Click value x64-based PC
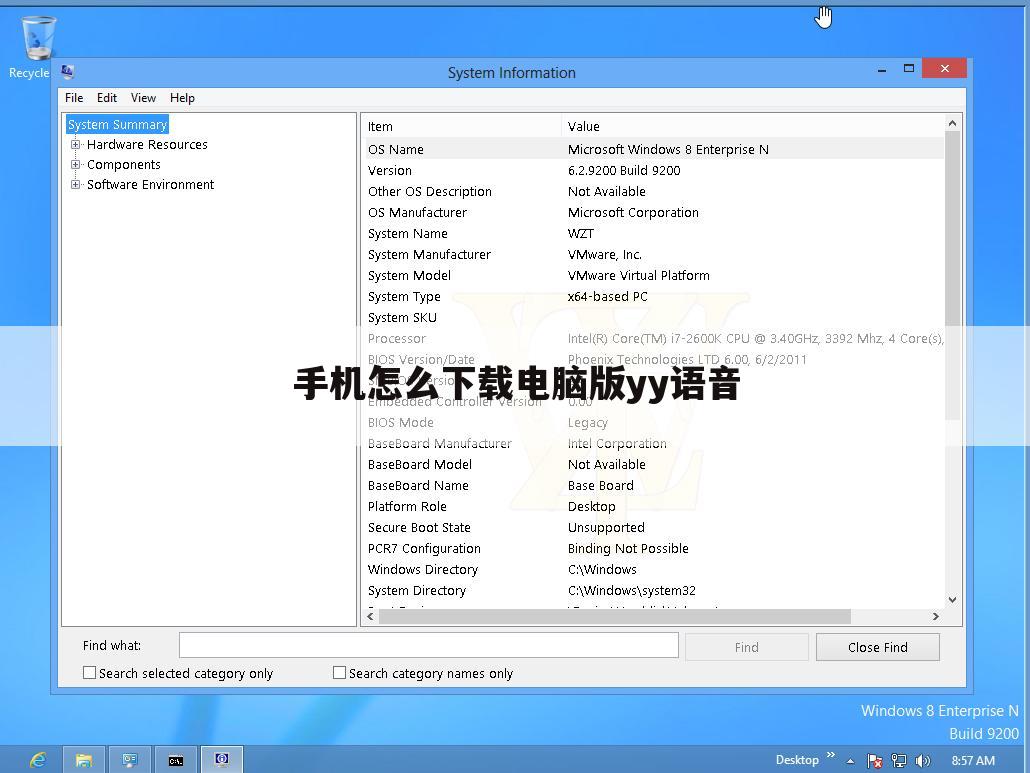This screenshot has width=1030, height=773. 608,296
